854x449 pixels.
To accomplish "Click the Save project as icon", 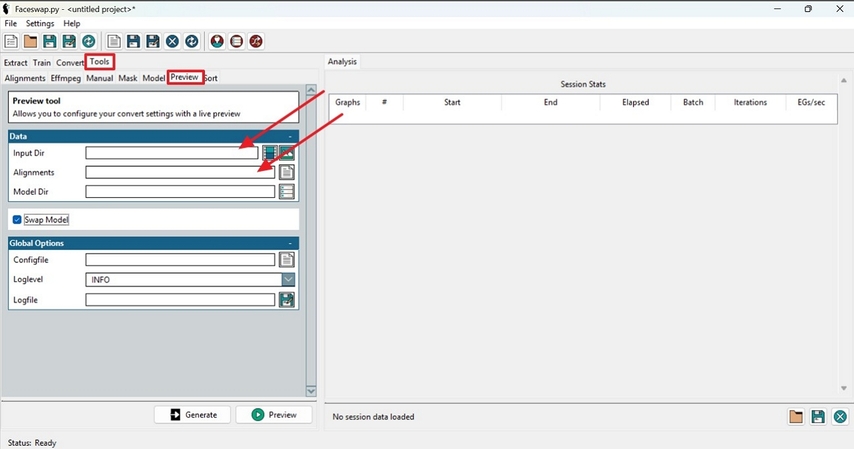I will click(x=69, y=41).
